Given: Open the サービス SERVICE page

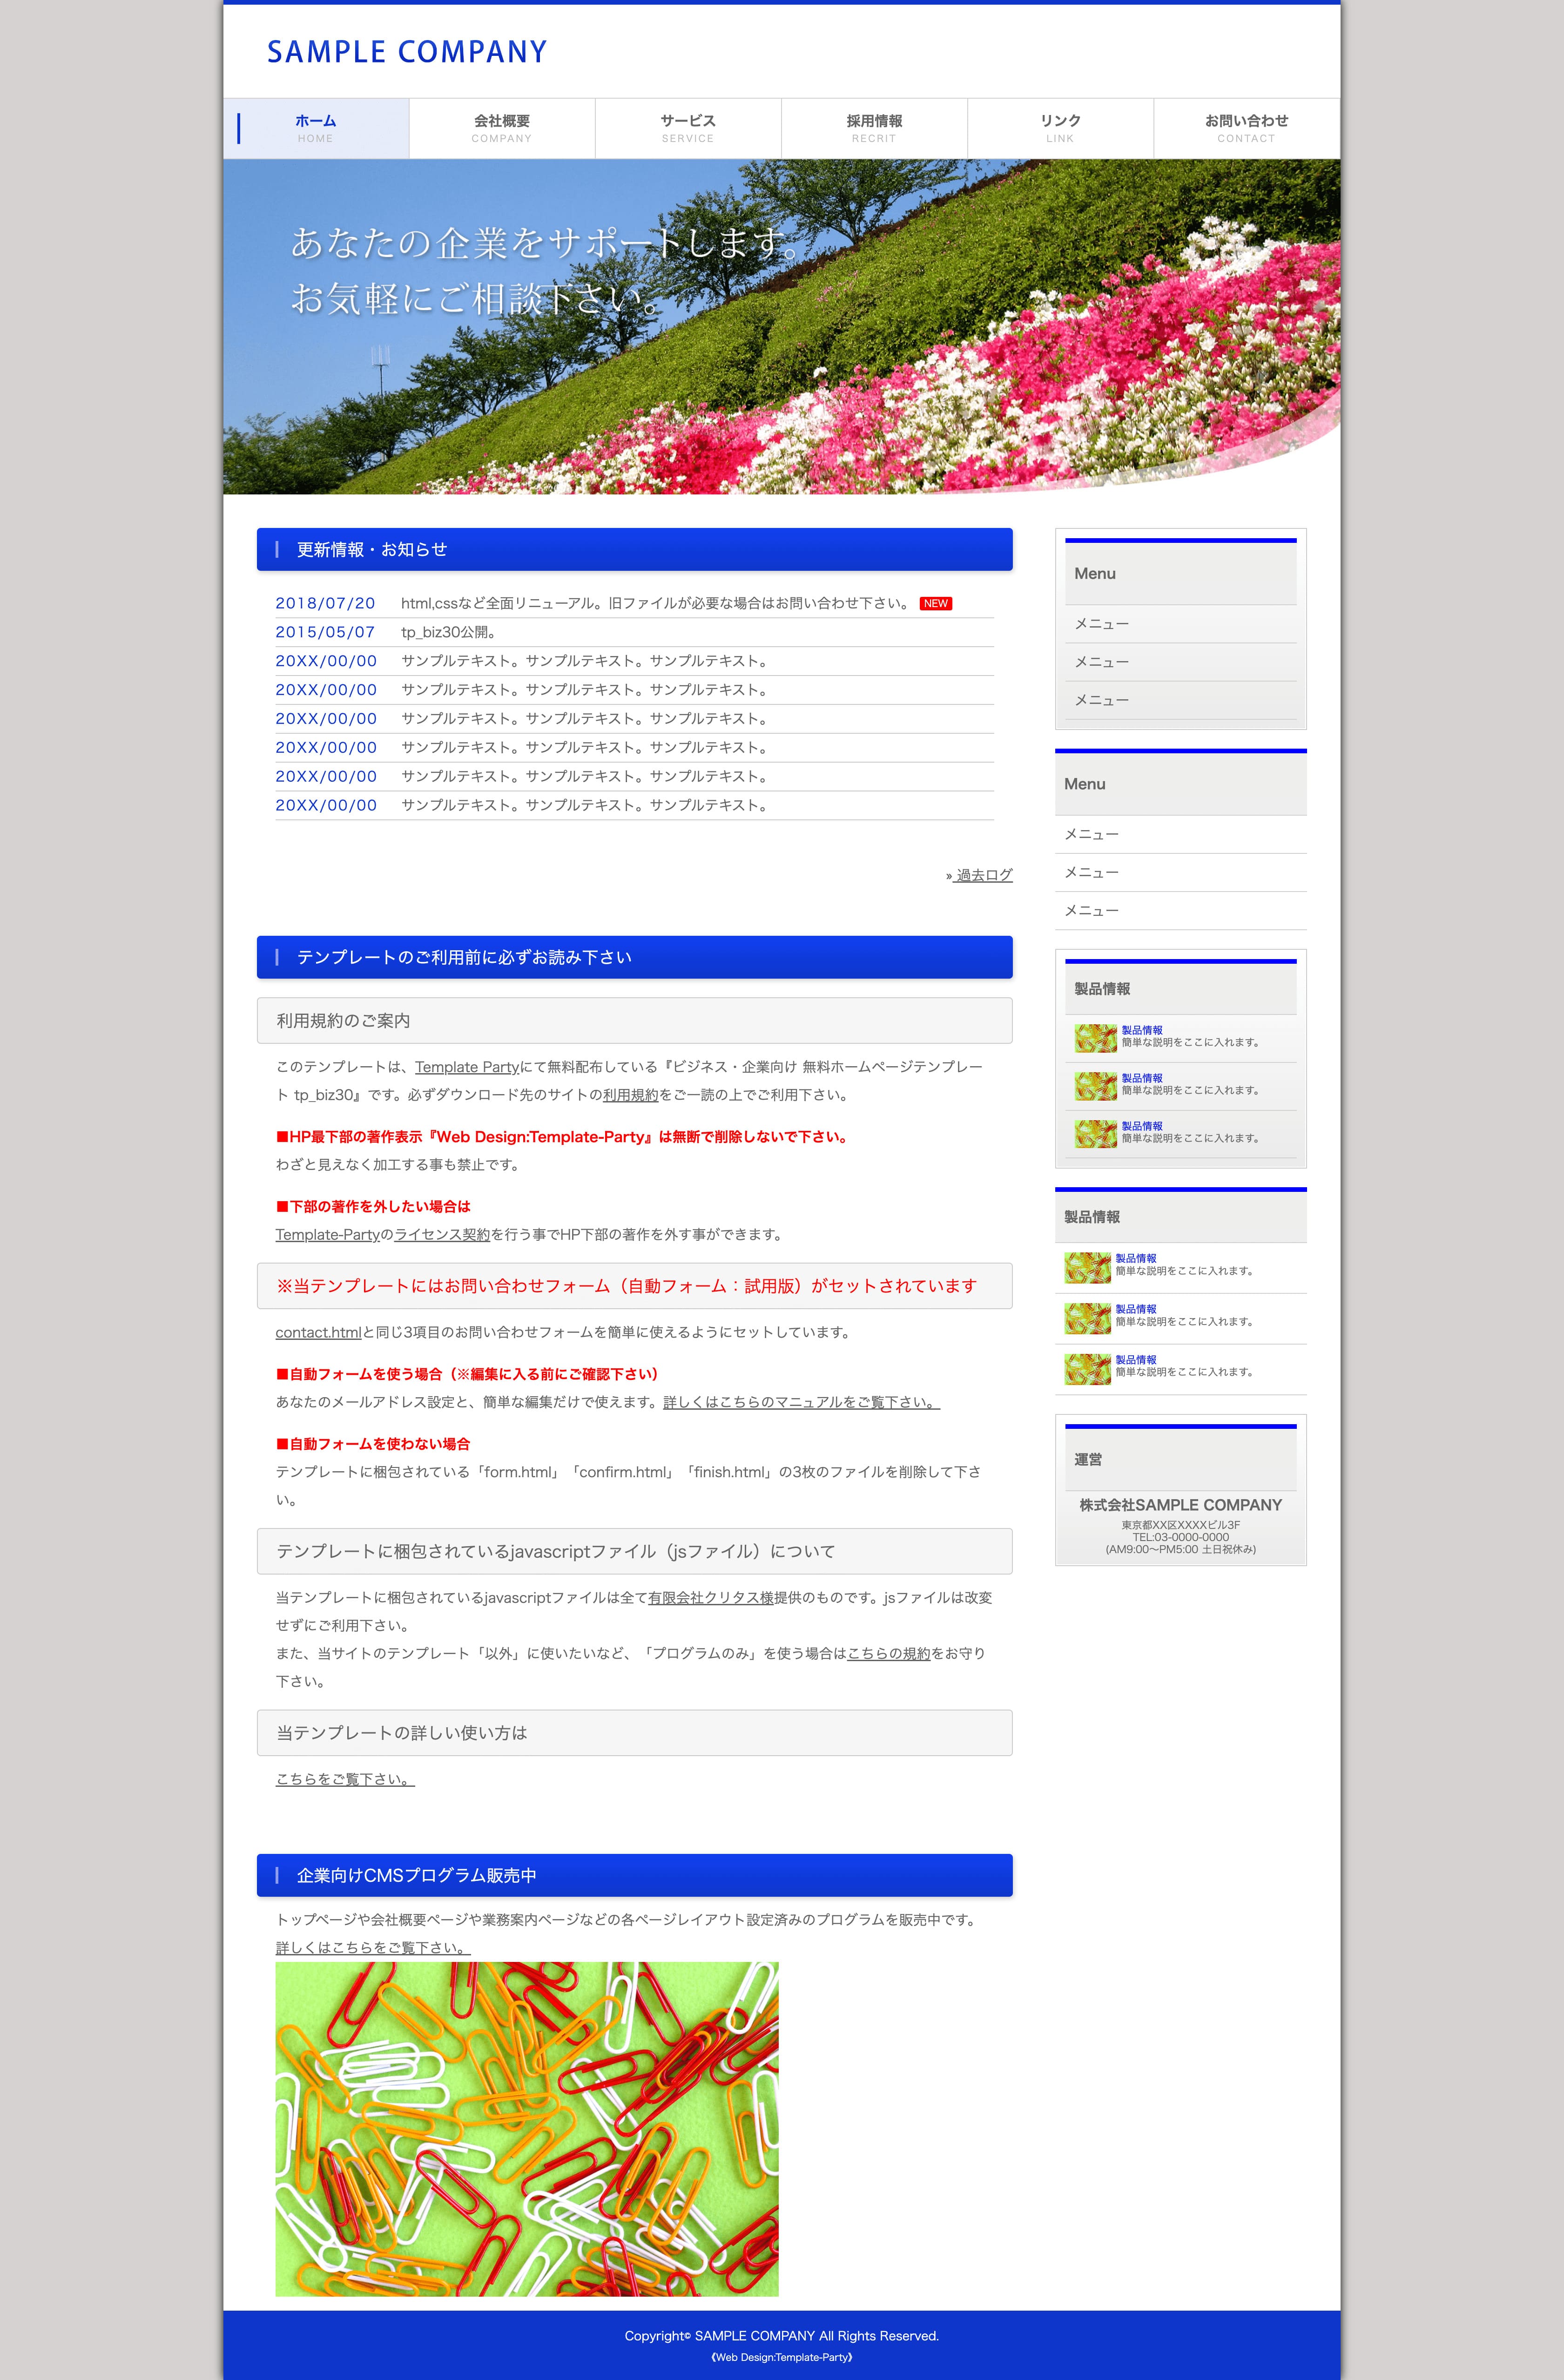Looking at the screenshot, I should (687, 127).
